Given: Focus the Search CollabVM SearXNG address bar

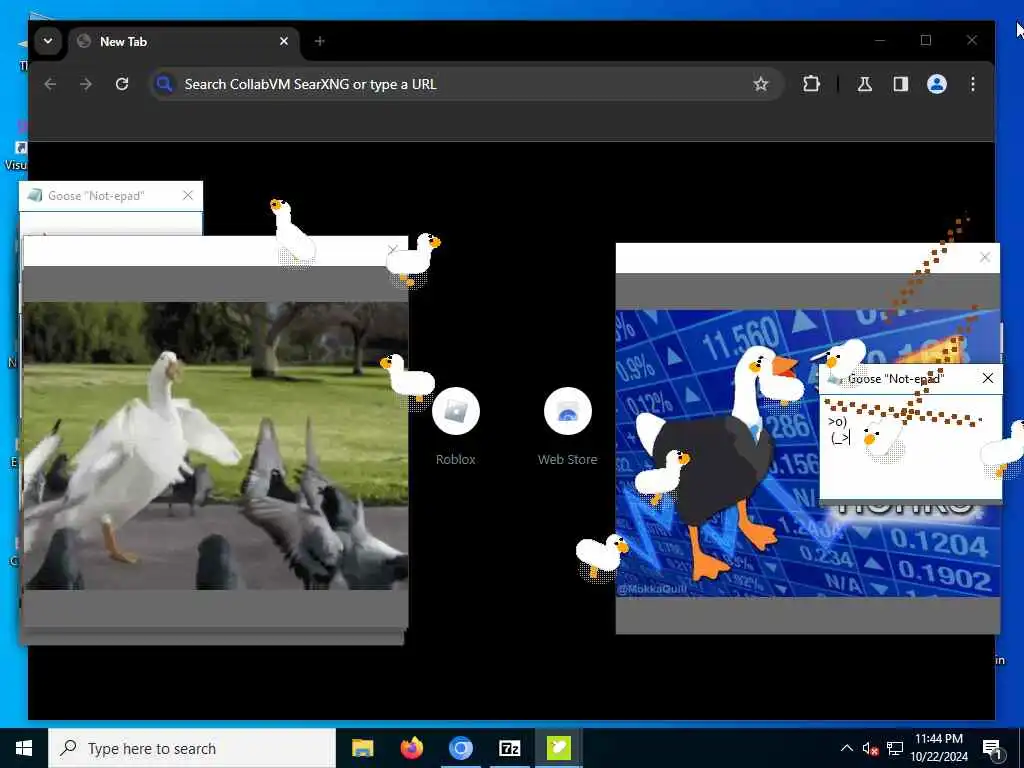Looking at the screenshot, I should (466, 84).
